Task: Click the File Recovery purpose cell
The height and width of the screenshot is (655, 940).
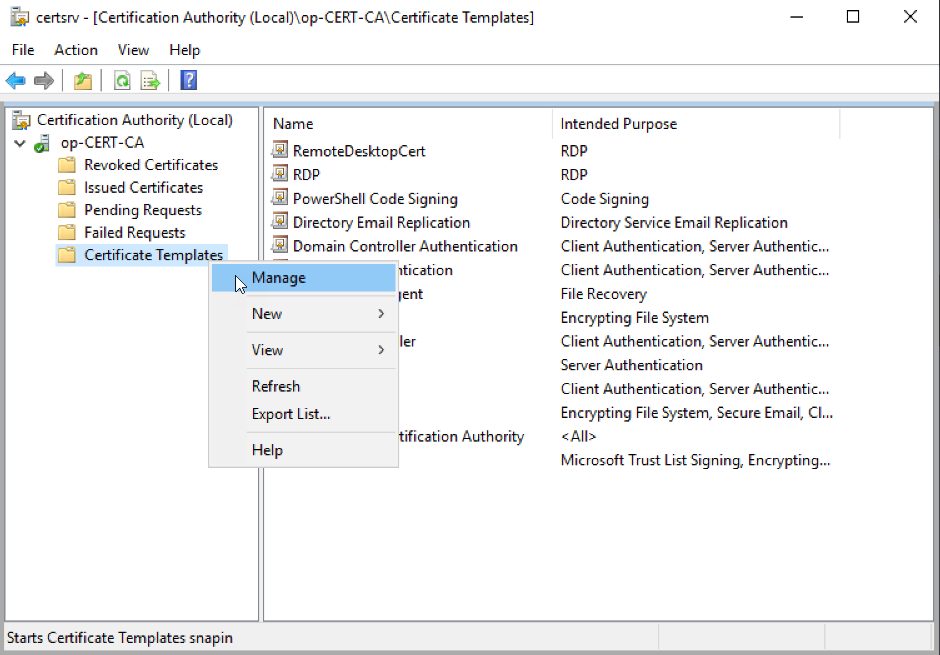Action: pos(604,294)
